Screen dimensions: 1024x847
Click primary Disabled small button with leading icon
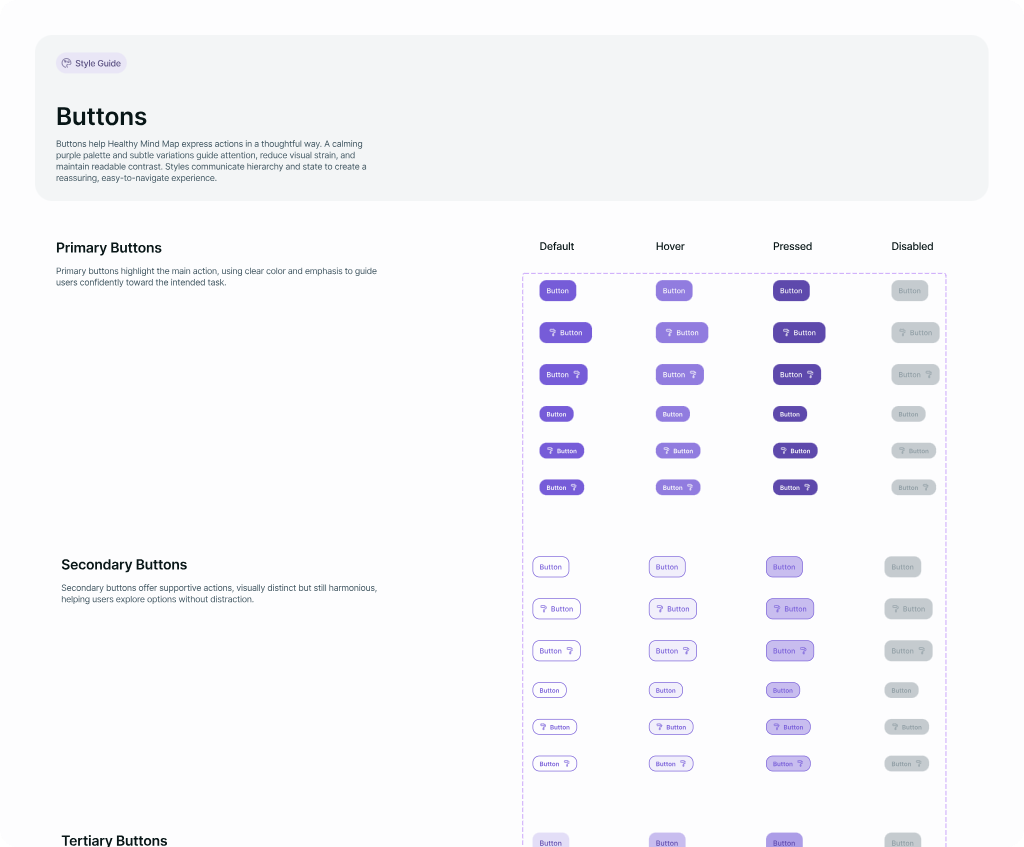point(914,451)
